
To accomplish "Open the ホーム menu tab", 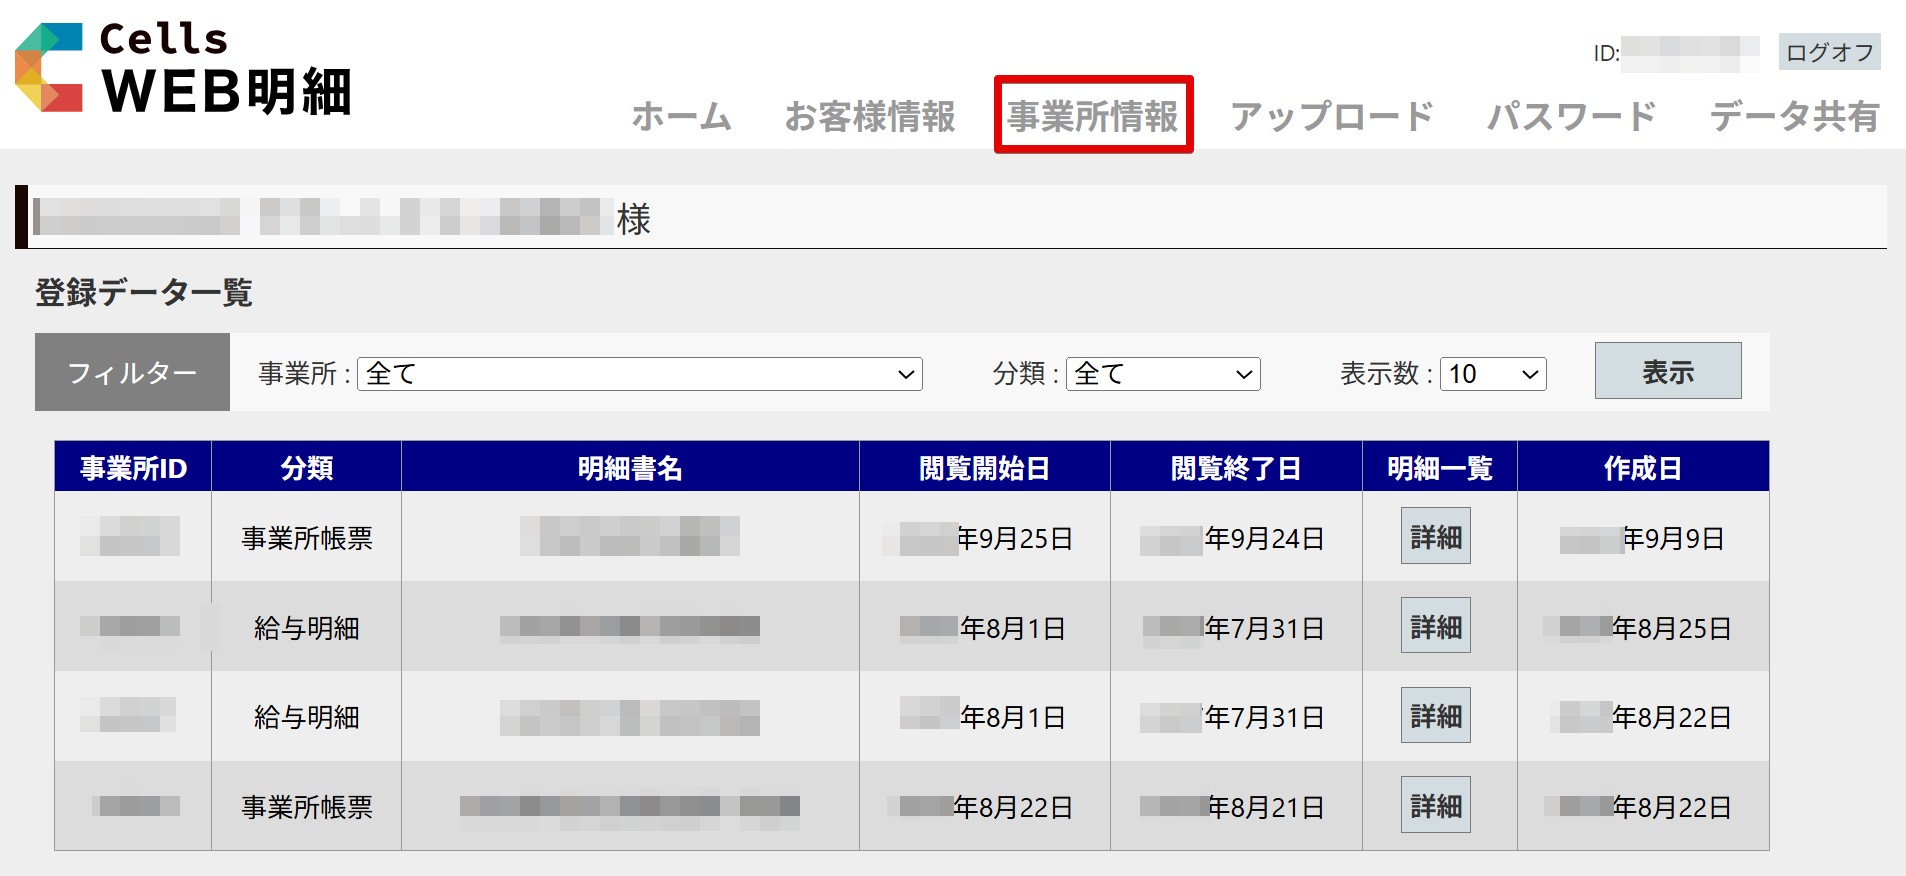I will click(681, 117).
